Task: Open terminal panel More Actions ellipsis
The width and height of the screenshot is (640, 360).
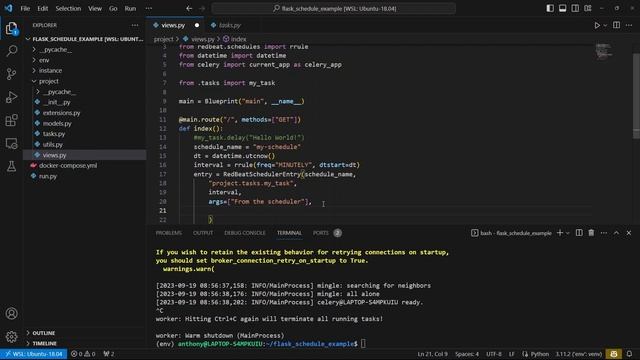Action: pos(604,233)
